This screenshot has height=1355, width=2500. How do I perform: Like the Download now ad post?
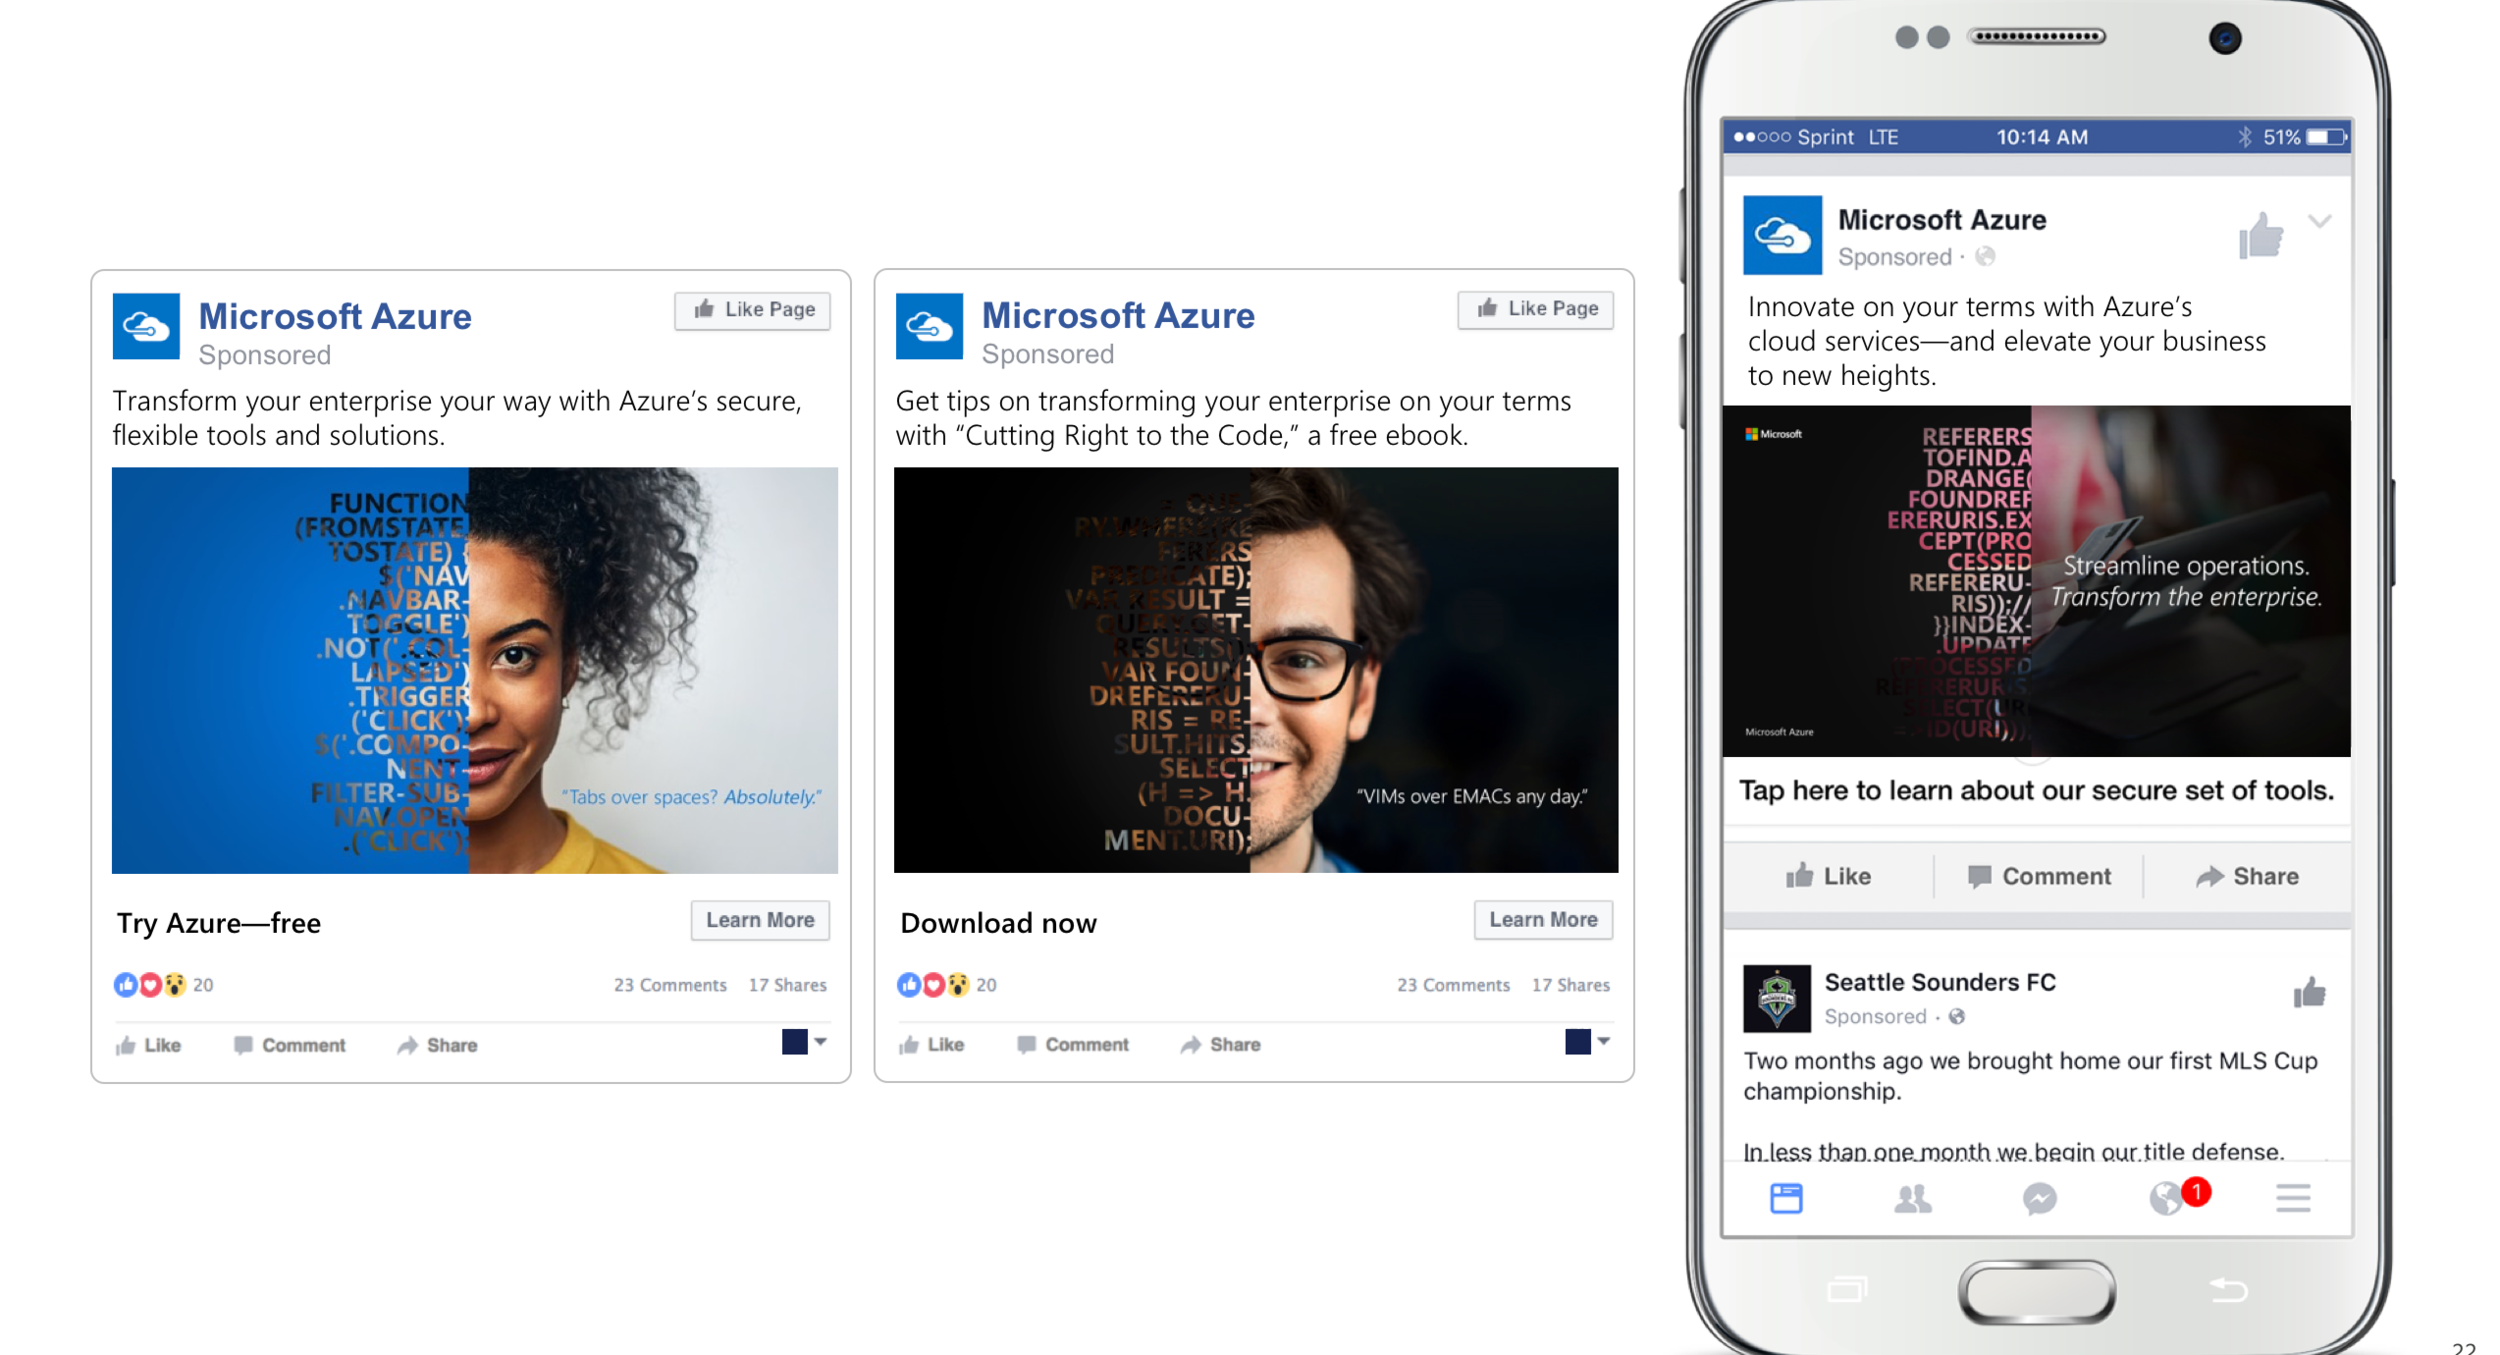(931, 1045)
